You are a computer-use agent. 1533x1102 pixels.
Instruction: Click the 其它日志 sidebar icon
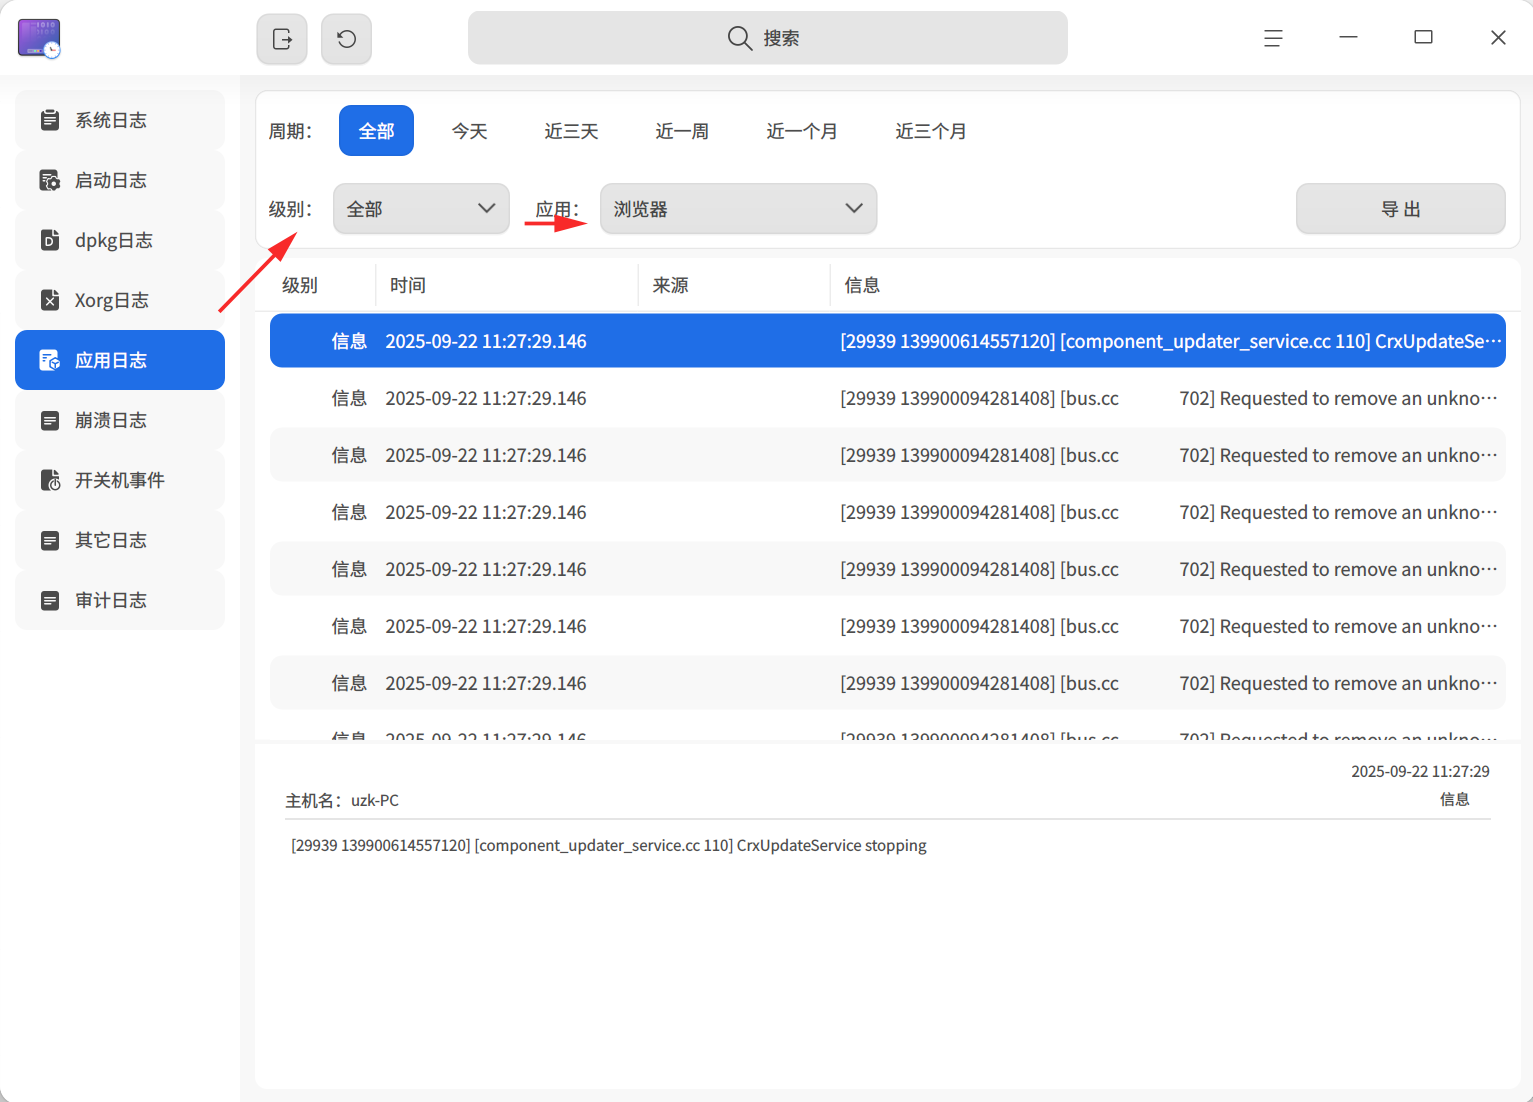49,540
